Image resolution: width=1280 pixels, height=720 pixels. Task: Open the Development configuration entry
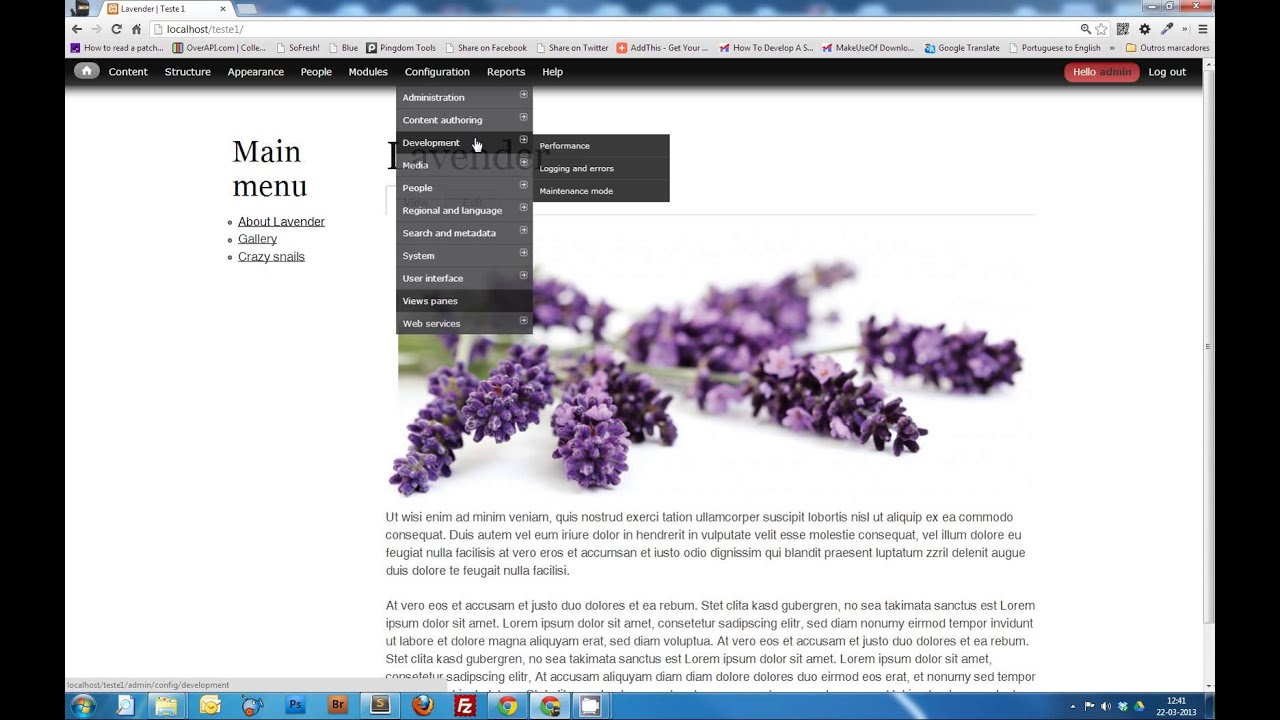[464, 142]
